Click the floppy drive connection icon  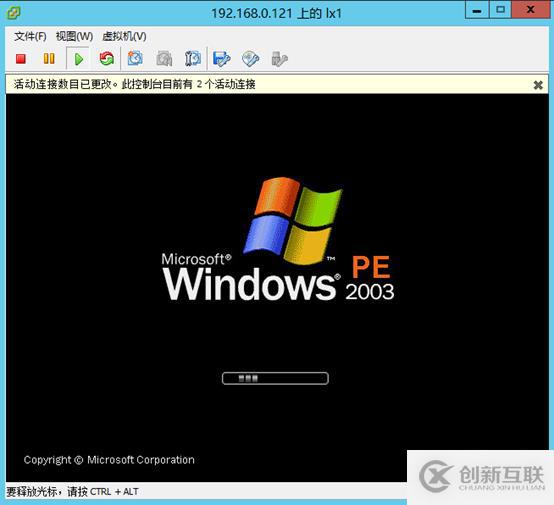point(222,58)
